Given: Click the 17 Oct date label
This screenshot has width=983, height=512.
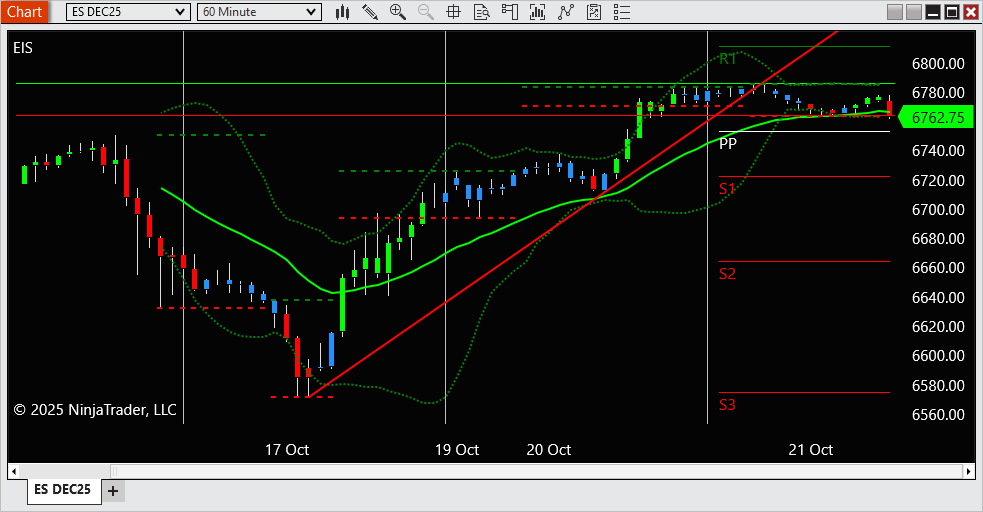Looking at the screenshot, I should [x=287, y=450].
